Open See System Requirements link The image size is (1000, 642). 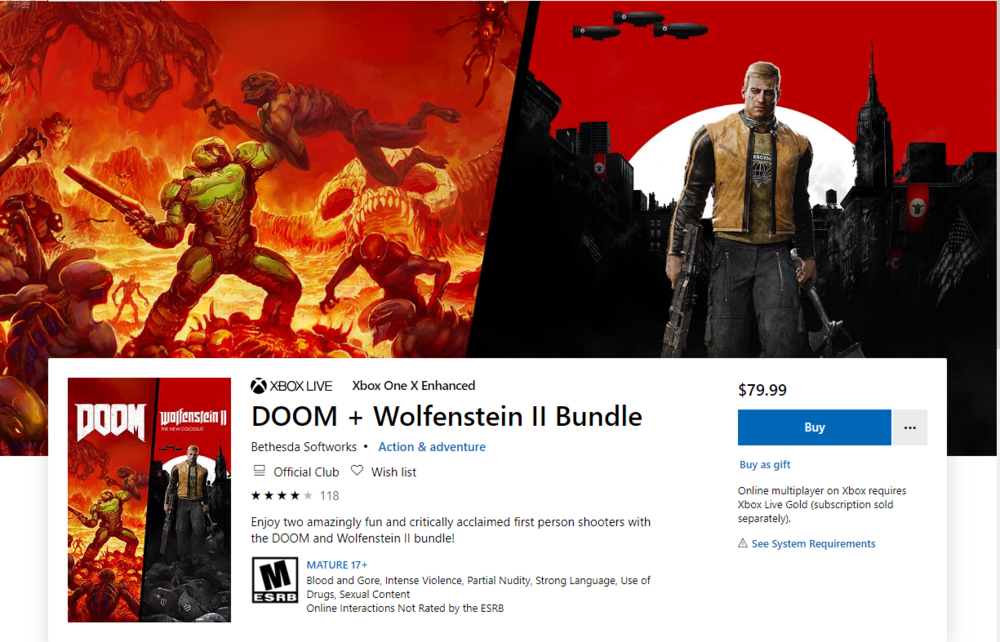coord(813,544)
